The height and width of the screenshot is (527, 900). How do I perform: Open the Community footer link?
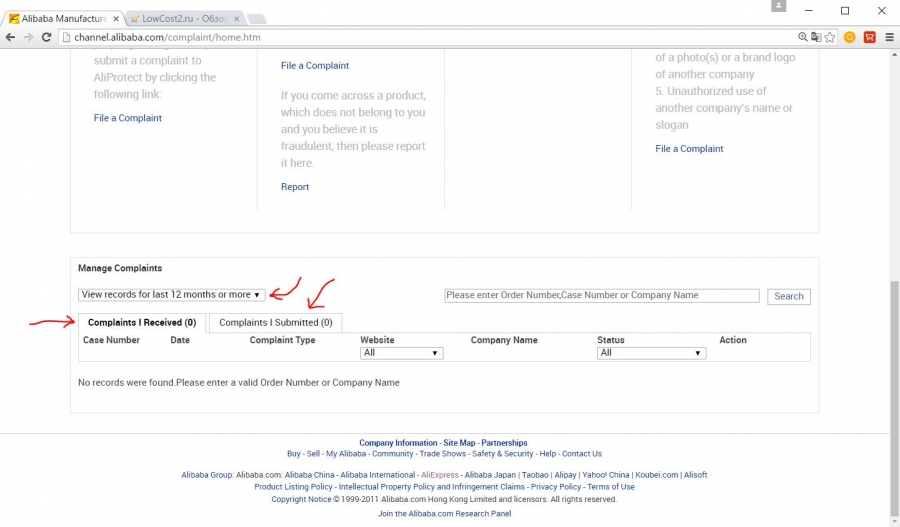tap(392, 454)
